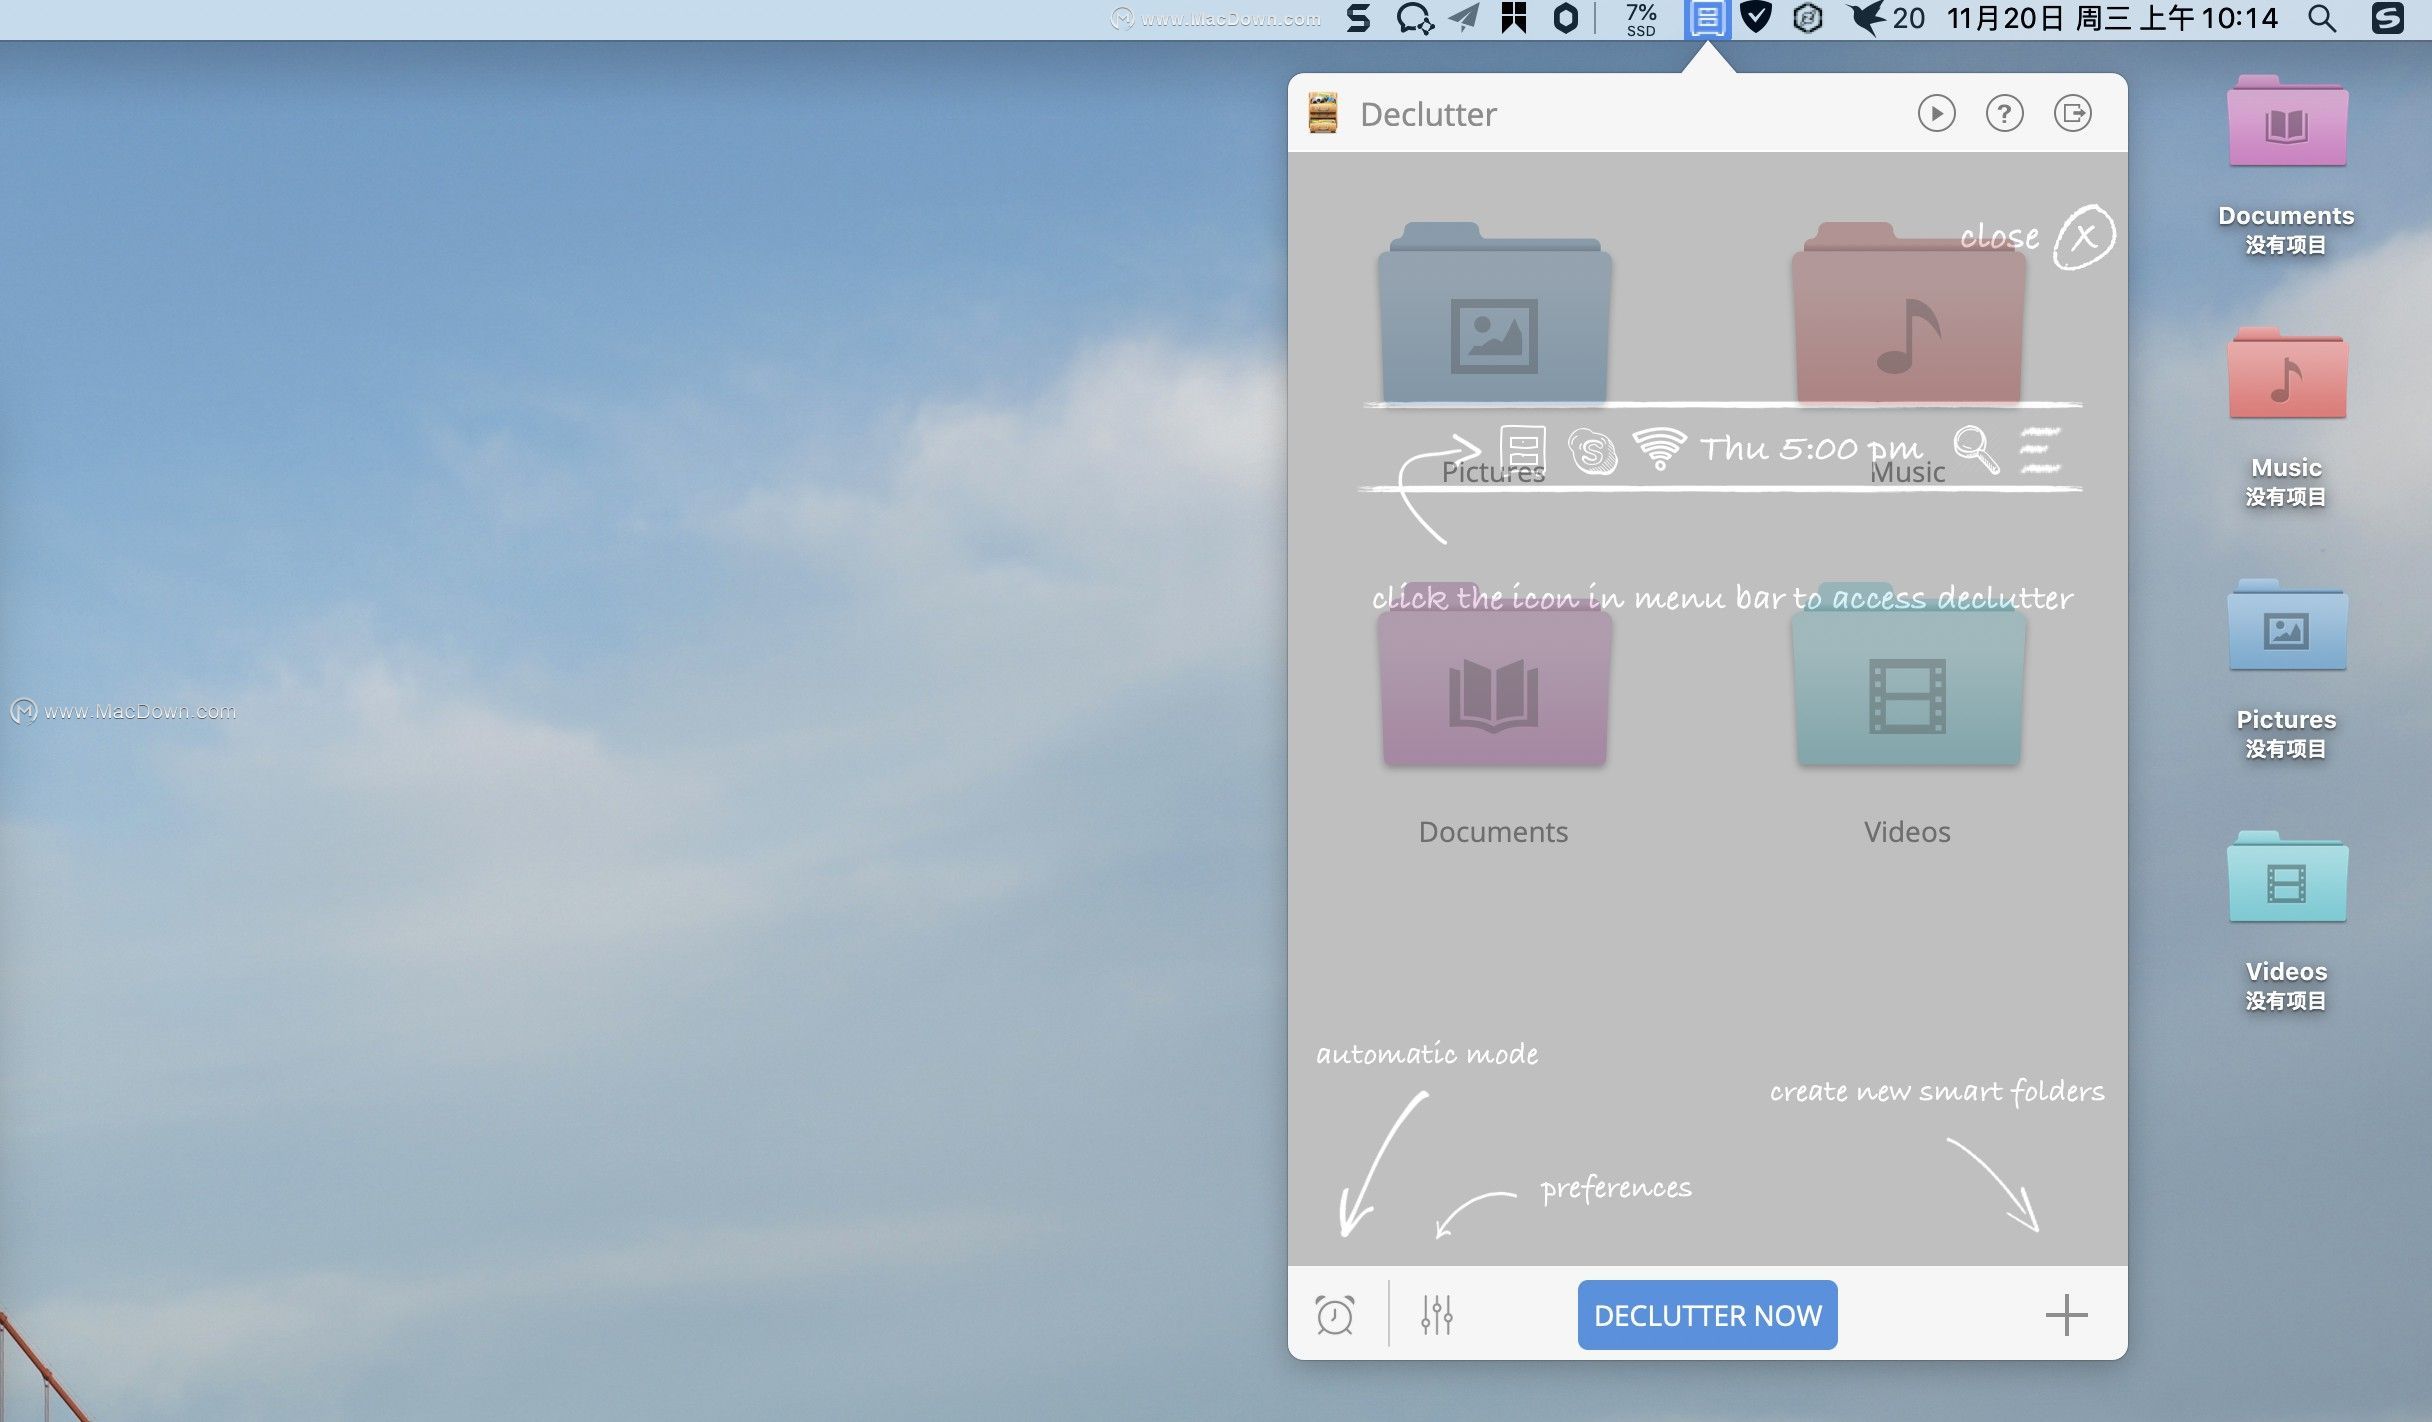This screenshot has height=1422, width=2432.
Task: Click the hexagon menu bar icon
Action: click(1566, 18)
